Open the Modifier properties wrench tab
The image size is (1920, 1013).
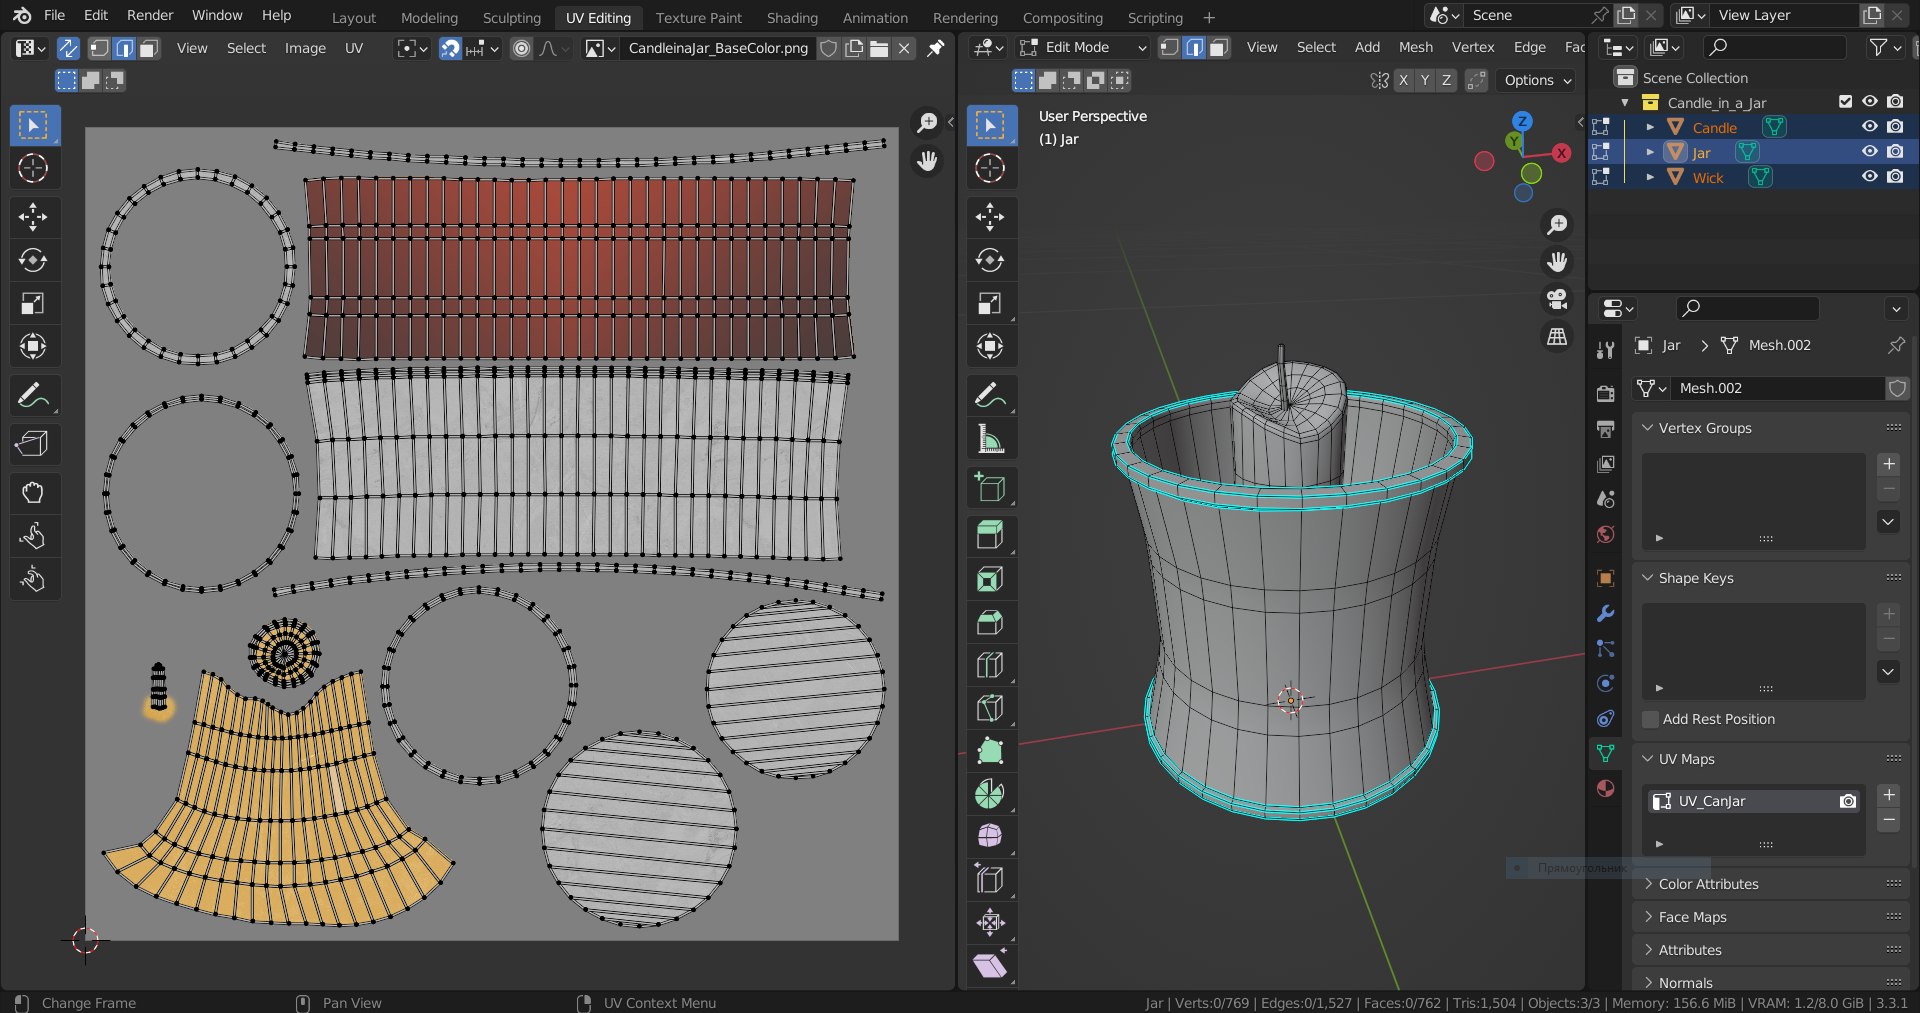pyautogui.click(x=1606, y=613)
